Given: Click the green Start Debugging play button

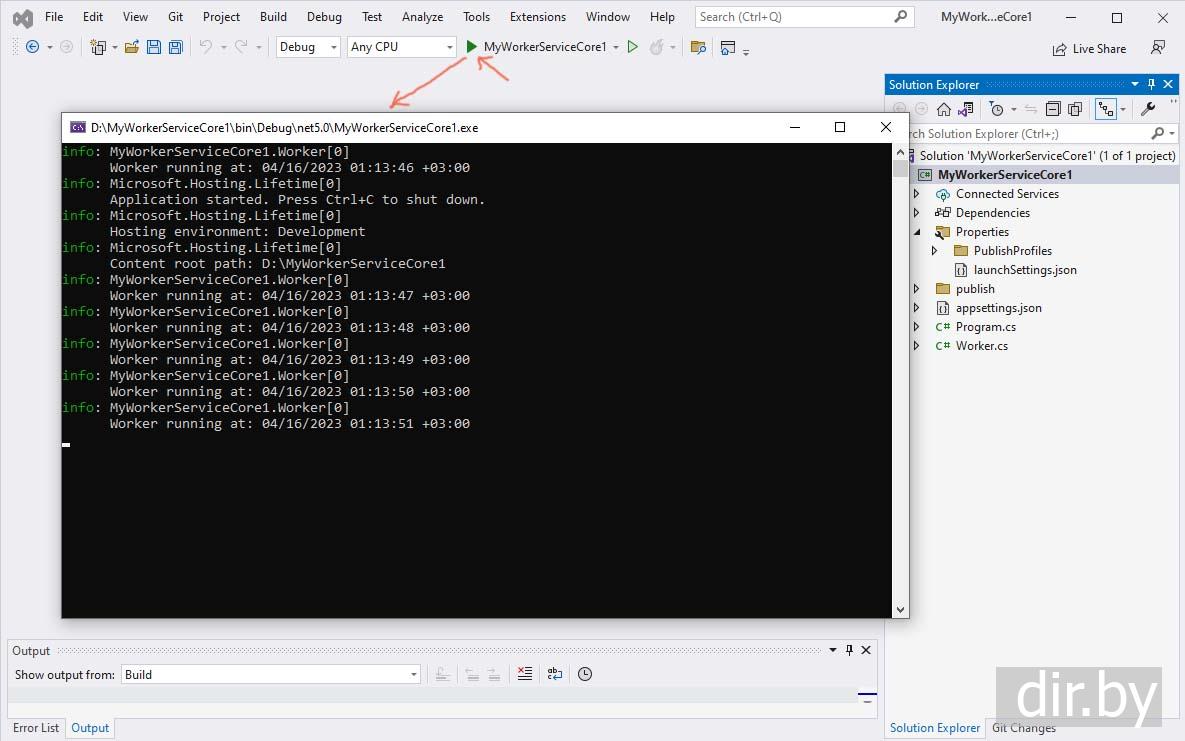Looking at the screenshot, I should coord(472,47).
